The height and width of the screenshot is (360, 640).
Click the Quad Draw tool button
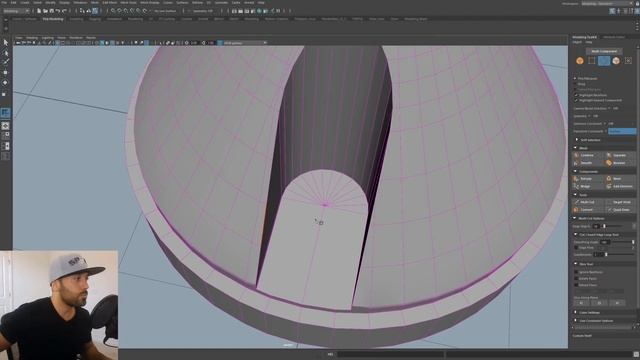(x=620, y=209)
